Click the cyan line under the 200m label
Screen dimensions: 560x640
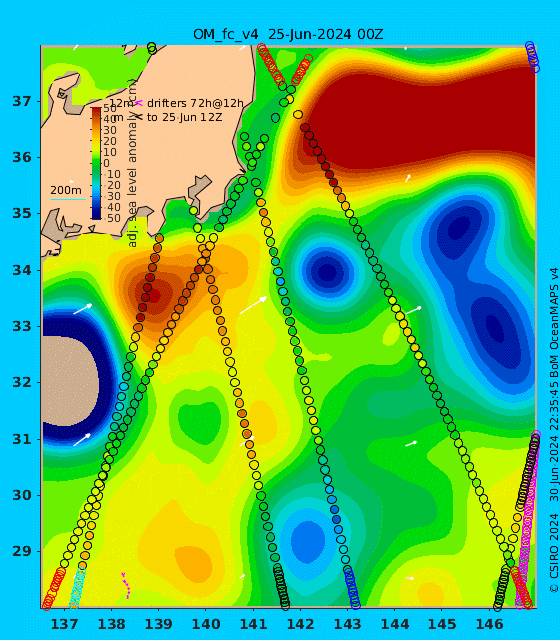[x=67, y=200]
